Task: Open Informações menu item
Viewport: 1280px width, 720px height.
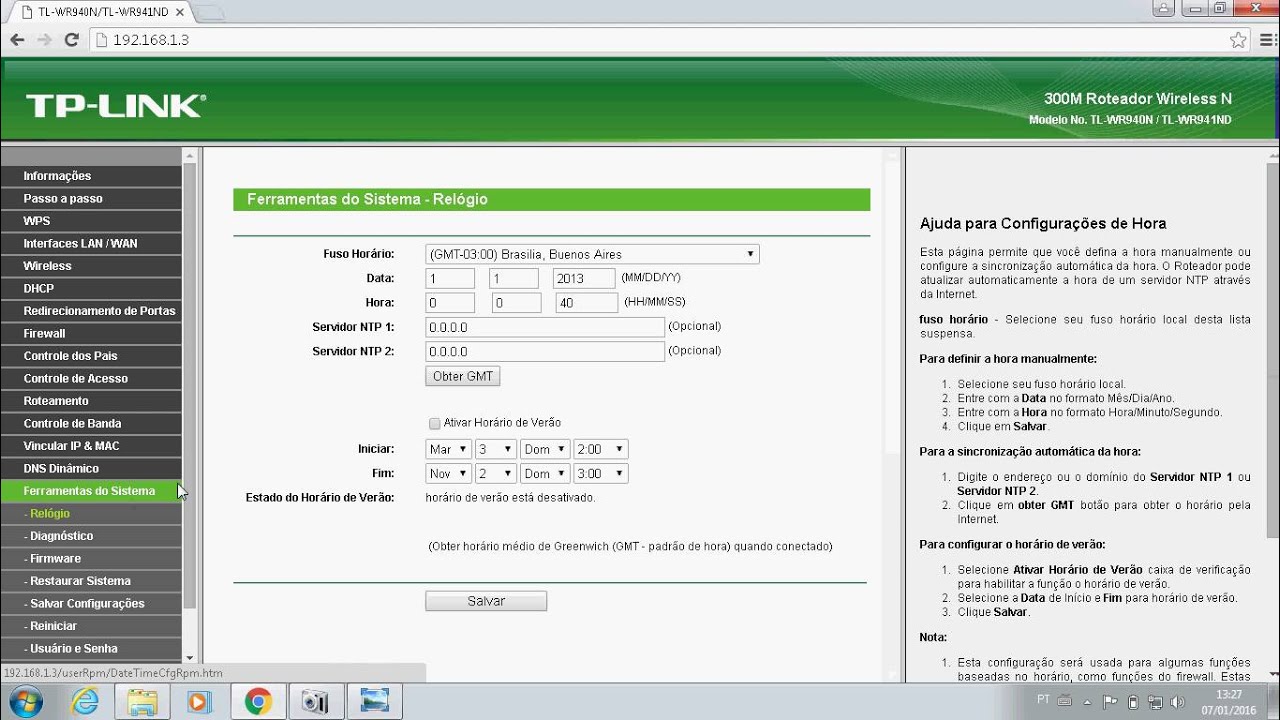Action: point(91,176)
